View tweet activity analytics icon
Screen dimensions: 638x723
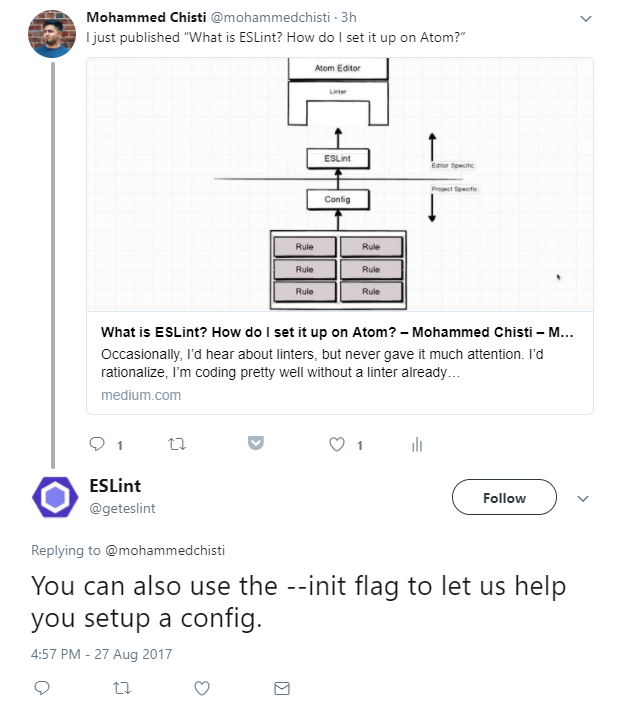[417, 444]
